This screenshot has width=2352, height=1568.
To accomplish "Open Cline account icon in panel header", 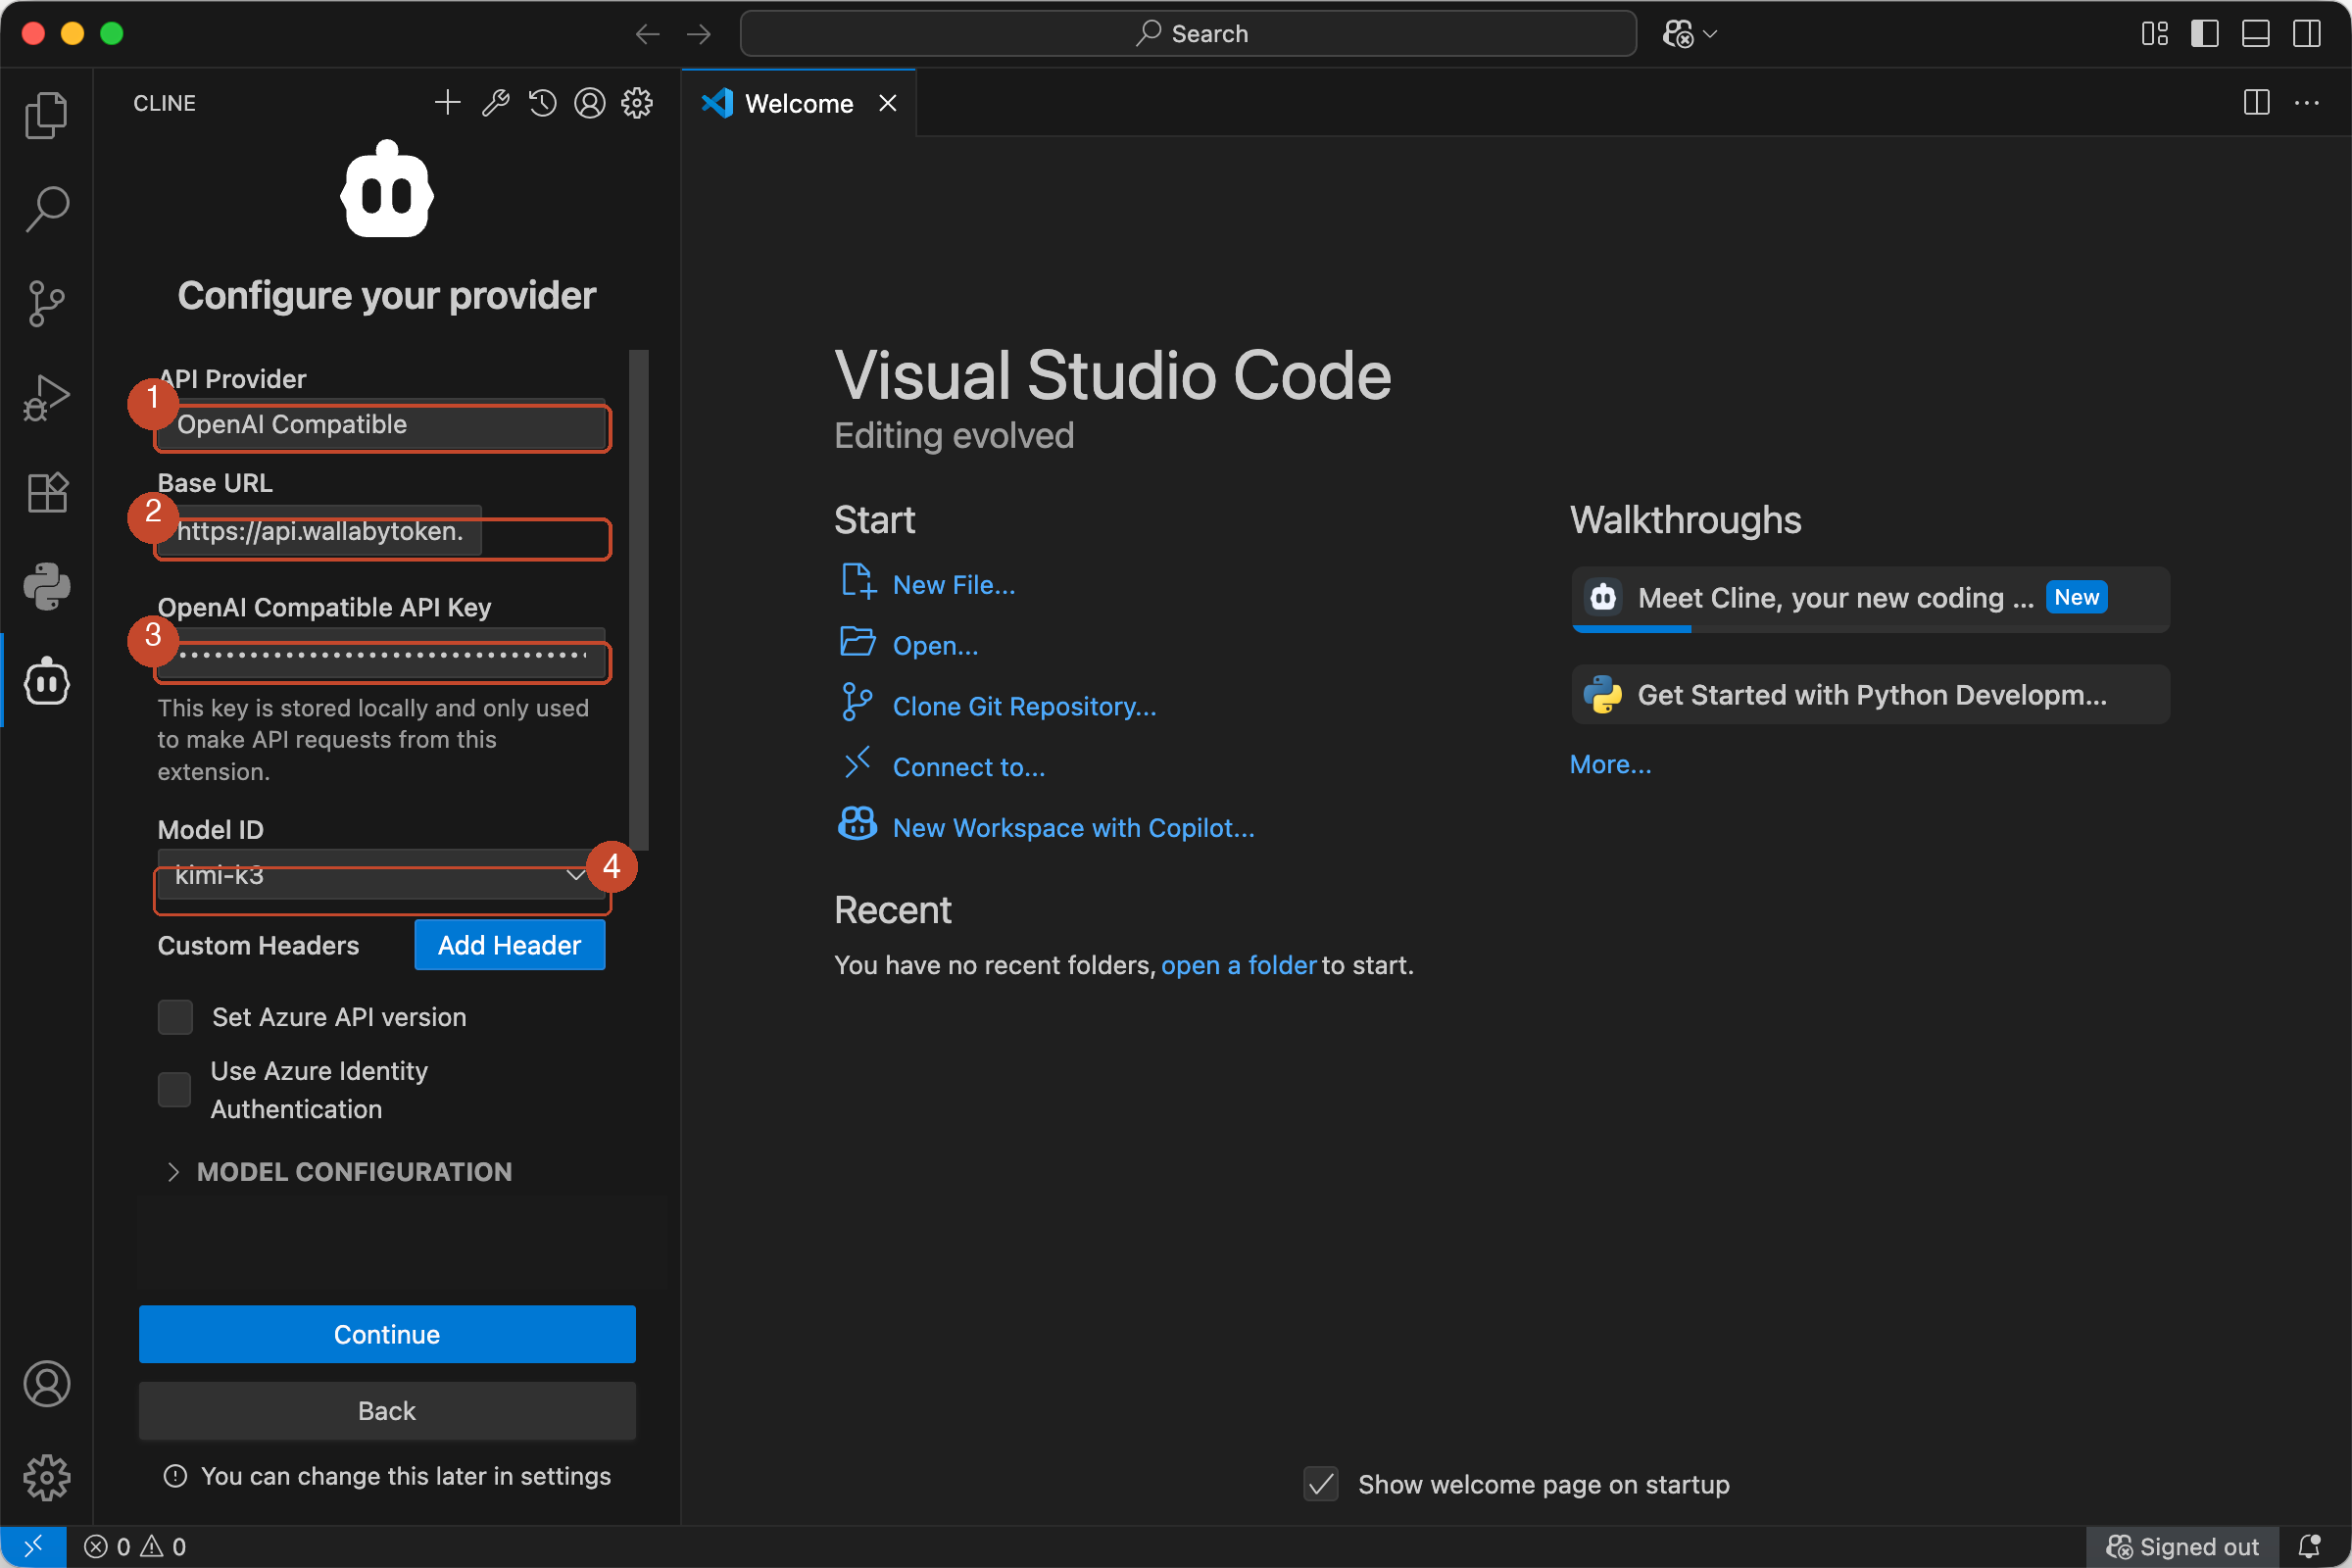I will tap(590, 102).
